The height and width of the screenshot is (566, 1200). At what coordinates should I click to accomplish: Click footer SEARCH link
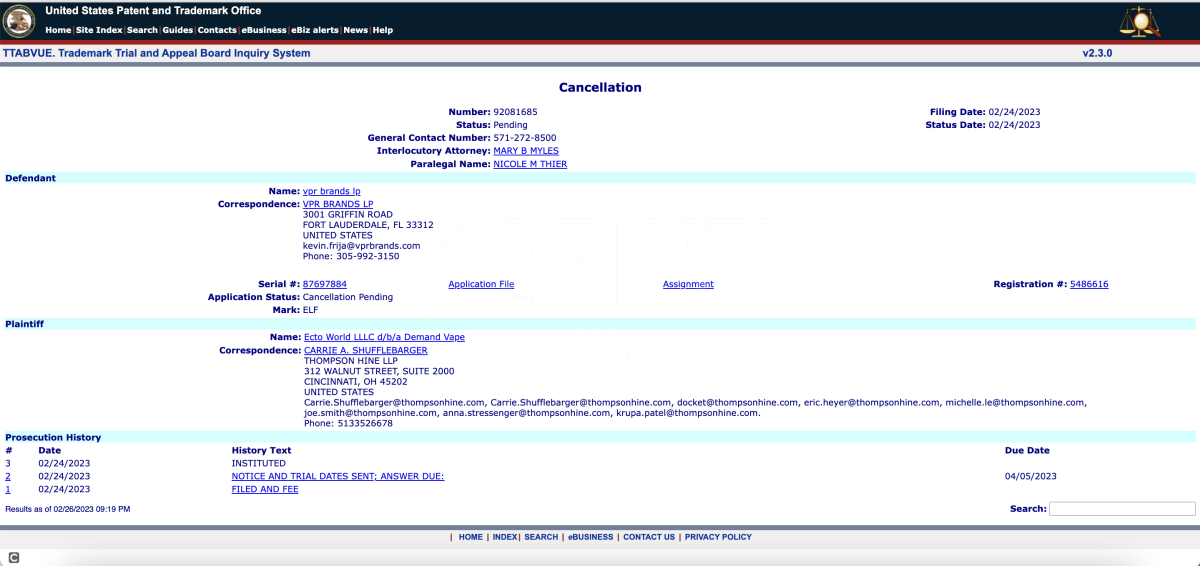541,537
